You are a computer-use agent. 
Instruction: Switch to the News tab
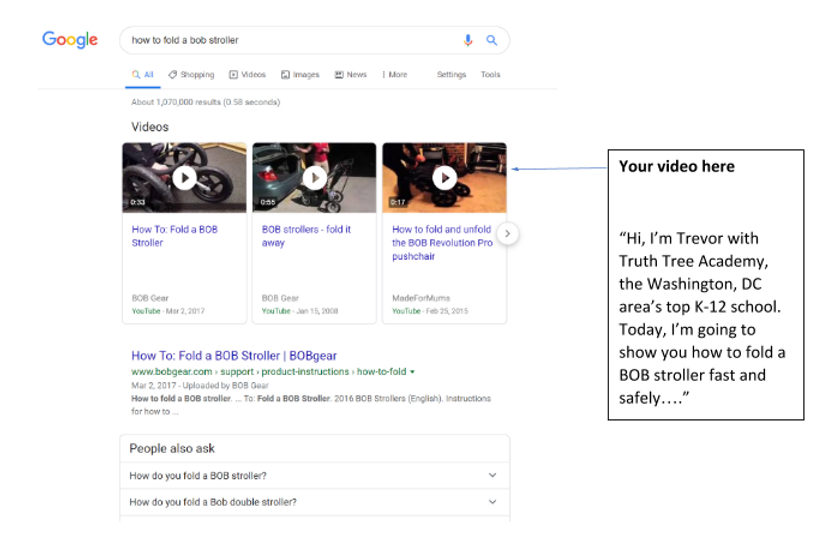coord(351,74)
